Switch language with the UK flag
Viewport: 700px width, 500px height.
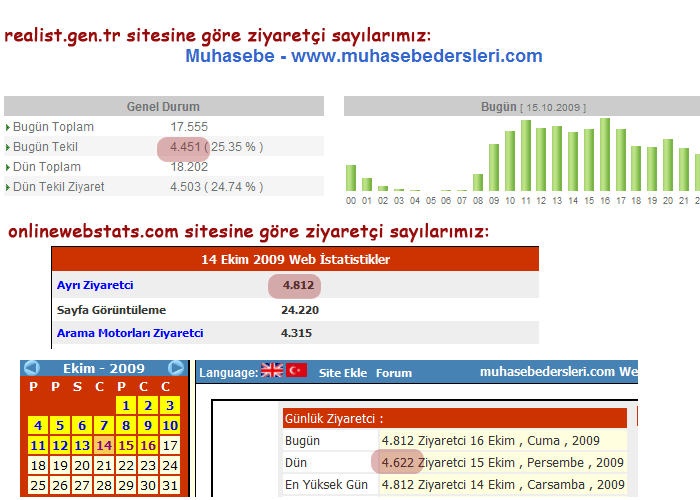point(272,371)
